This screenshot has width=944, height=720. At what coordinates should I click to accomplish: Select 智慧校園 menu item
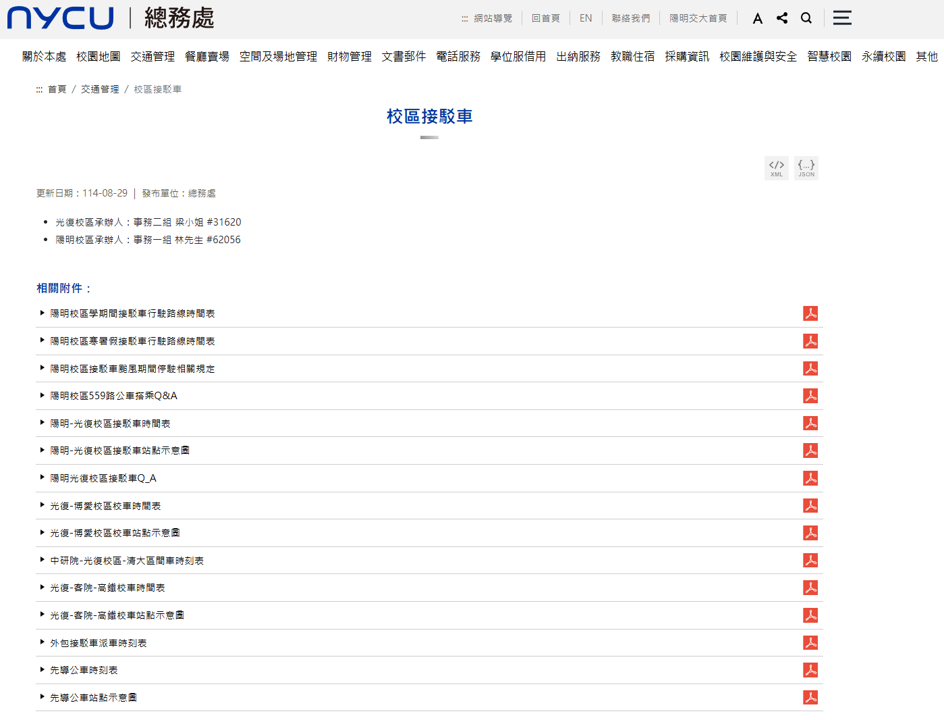829,57
